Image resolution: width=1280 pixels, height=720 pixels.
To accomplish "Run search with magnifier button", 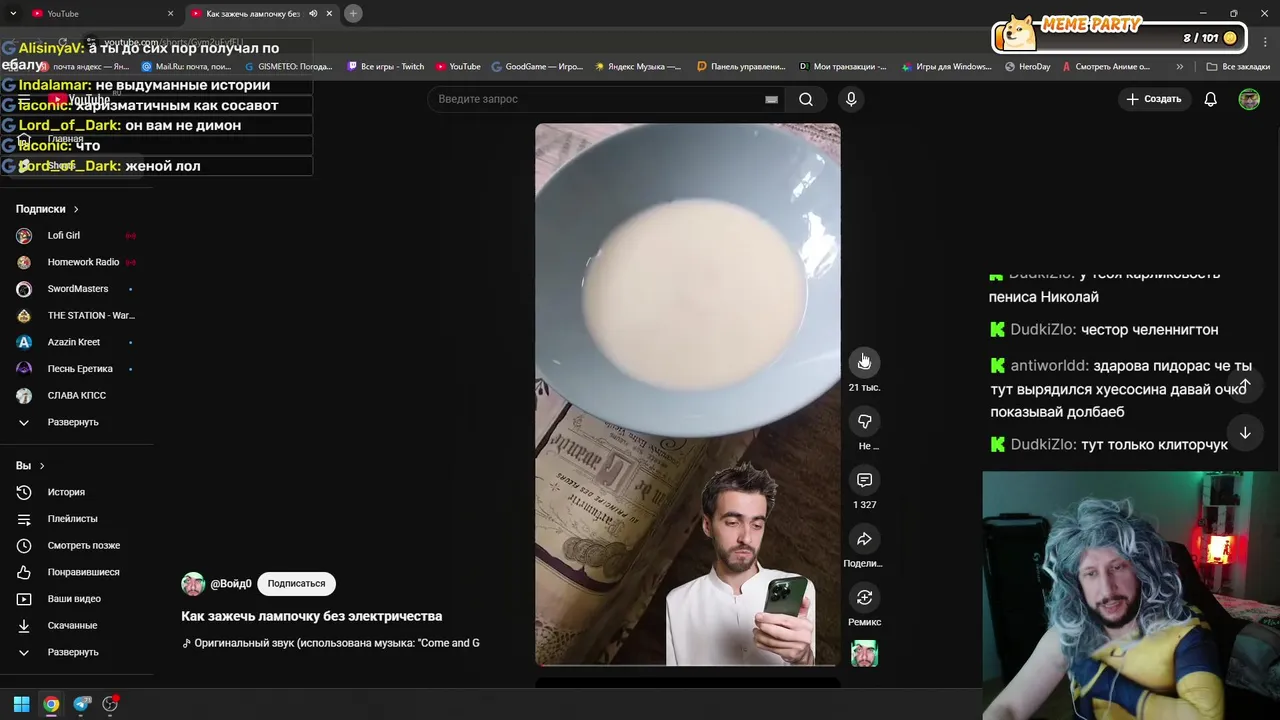I will [x=806, y=99].
